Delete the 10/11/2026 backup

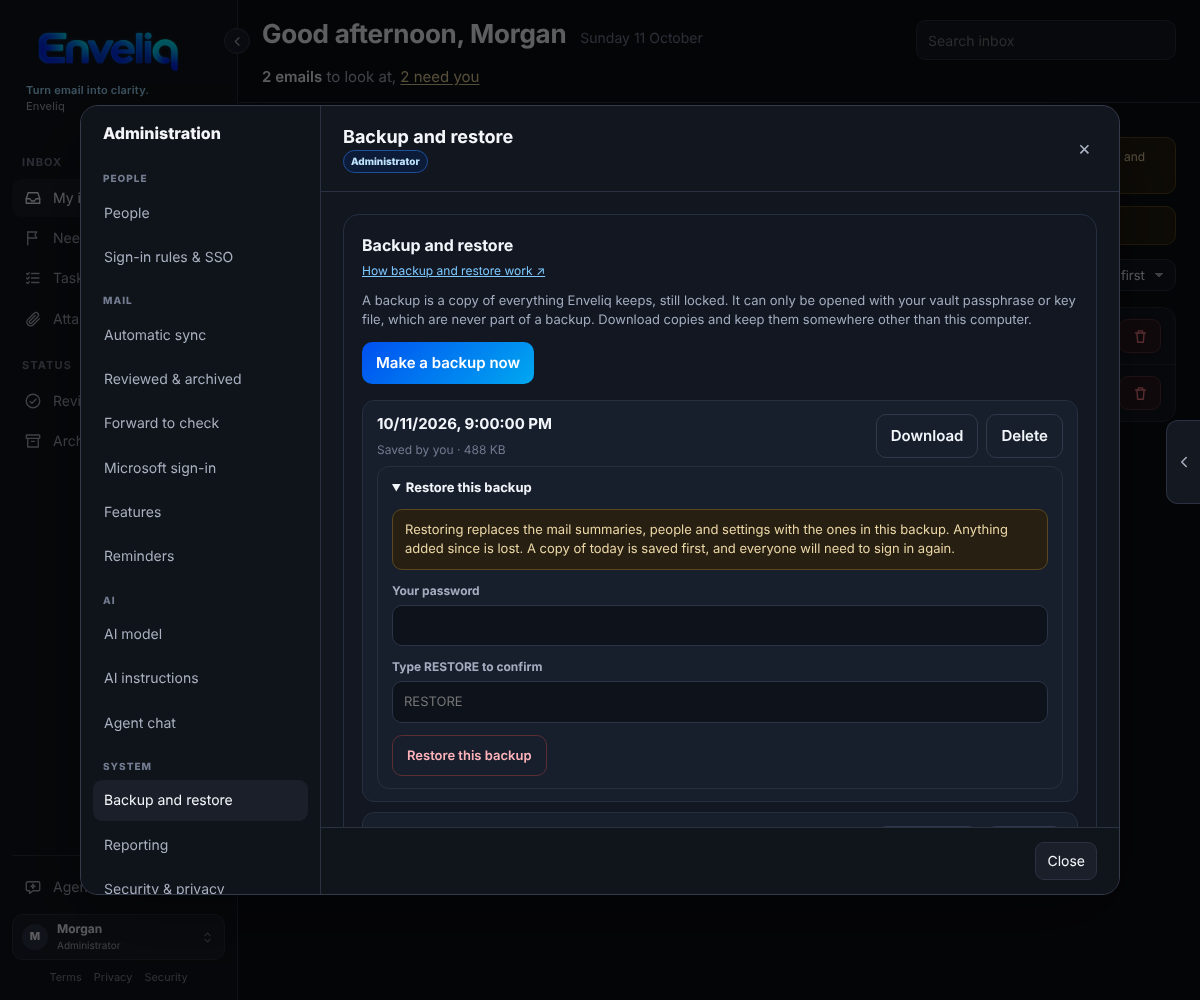[1024, 436]
